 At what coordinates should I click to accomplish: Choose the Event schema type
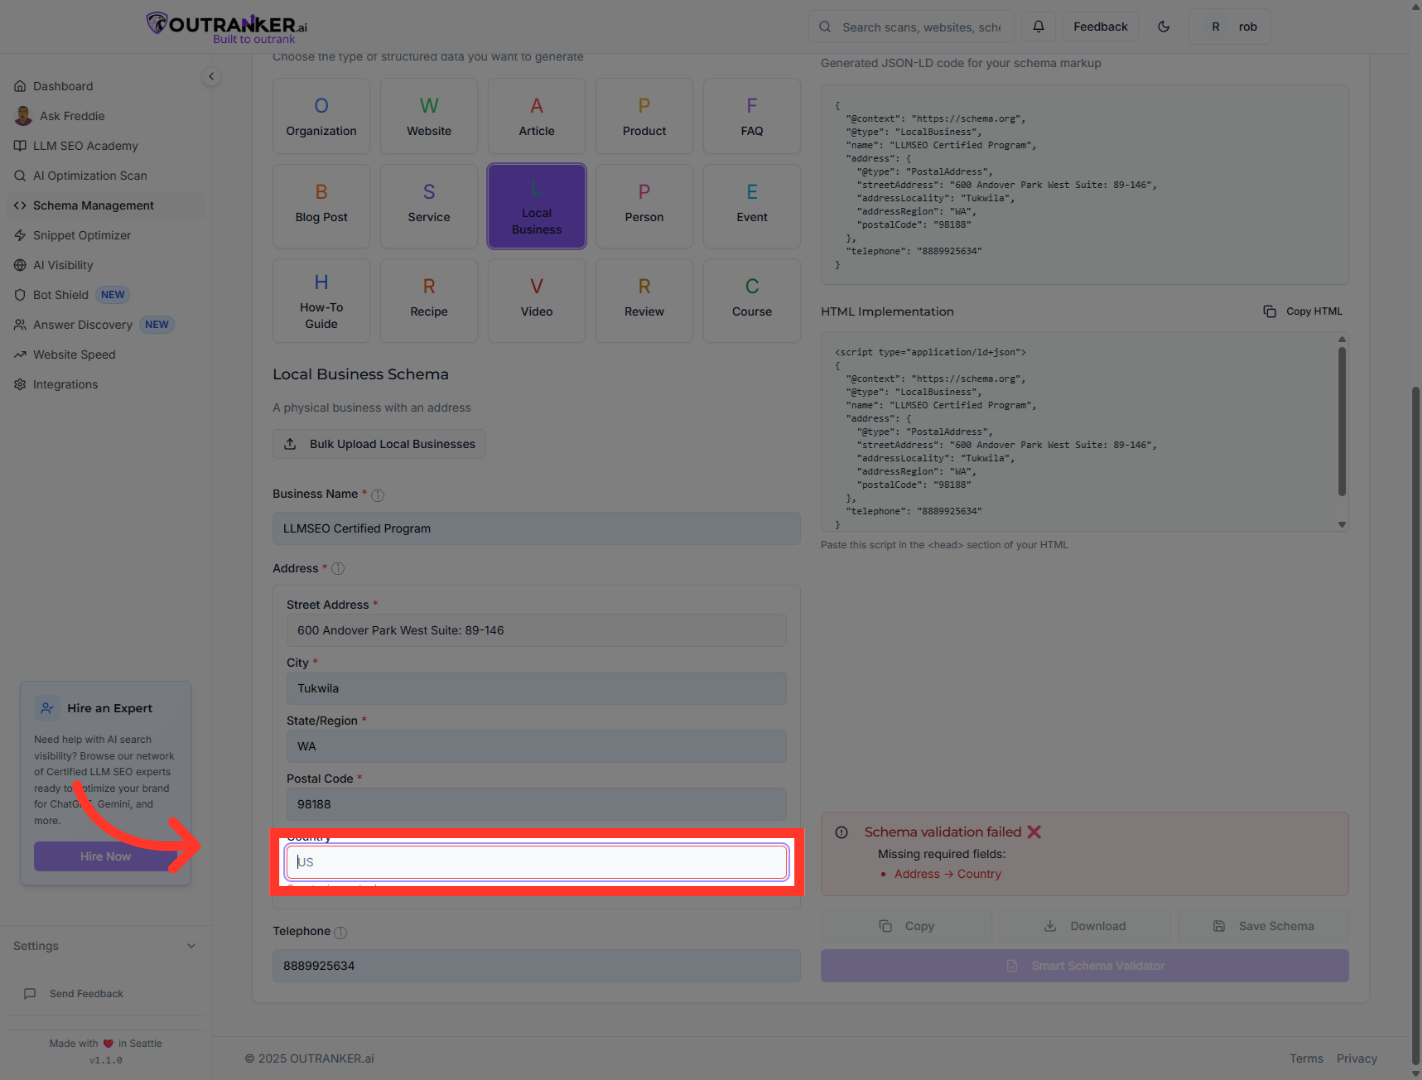pos(752,206)
